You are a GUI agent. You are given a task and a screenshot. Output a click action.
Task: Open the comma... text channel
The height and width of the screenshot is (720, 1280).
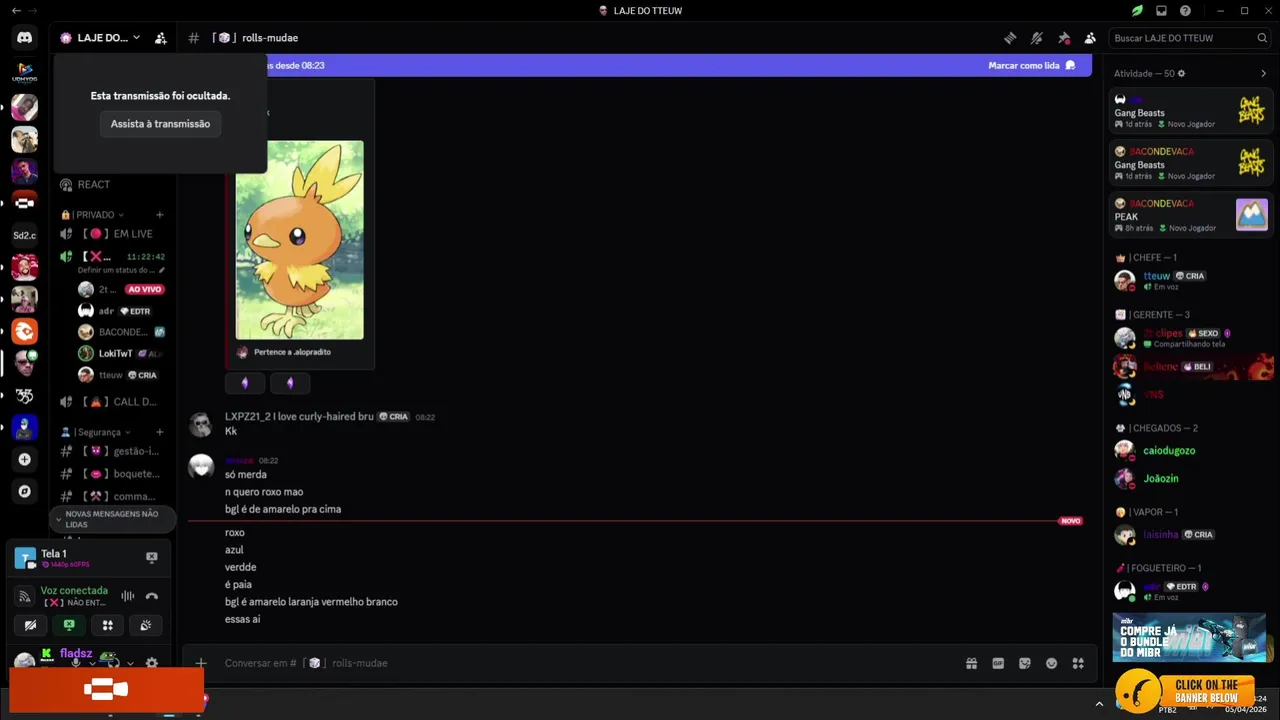point(110,496)
